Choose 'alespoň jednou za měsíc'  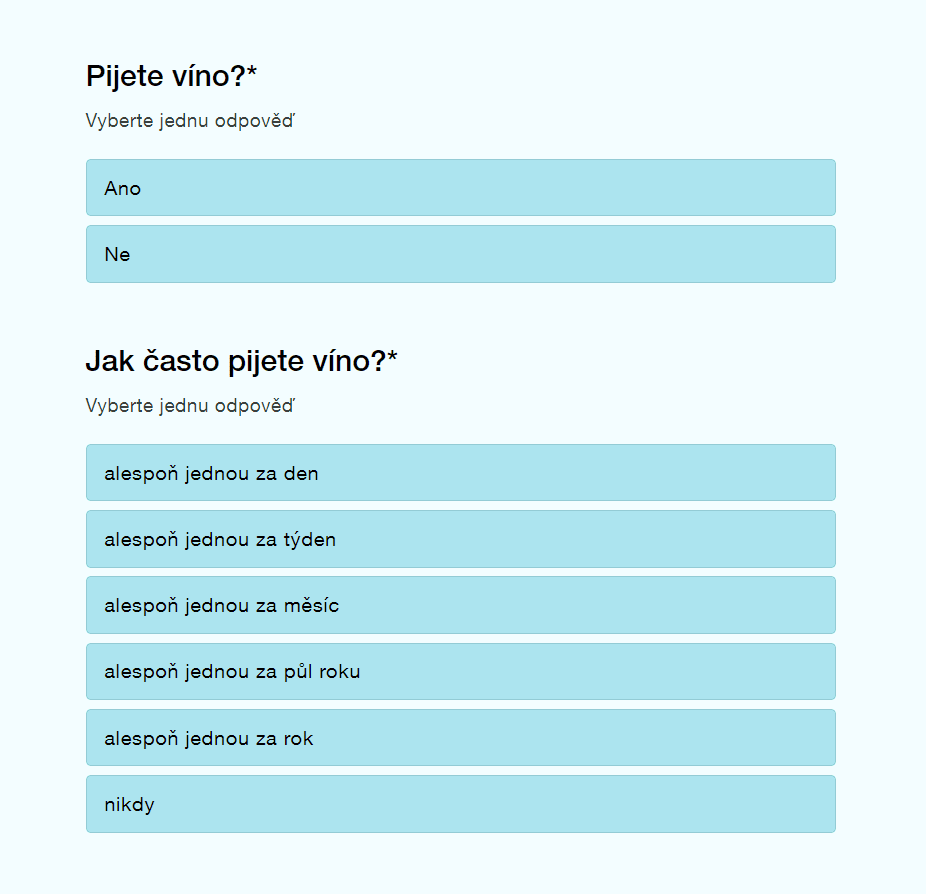pos(460,605)
